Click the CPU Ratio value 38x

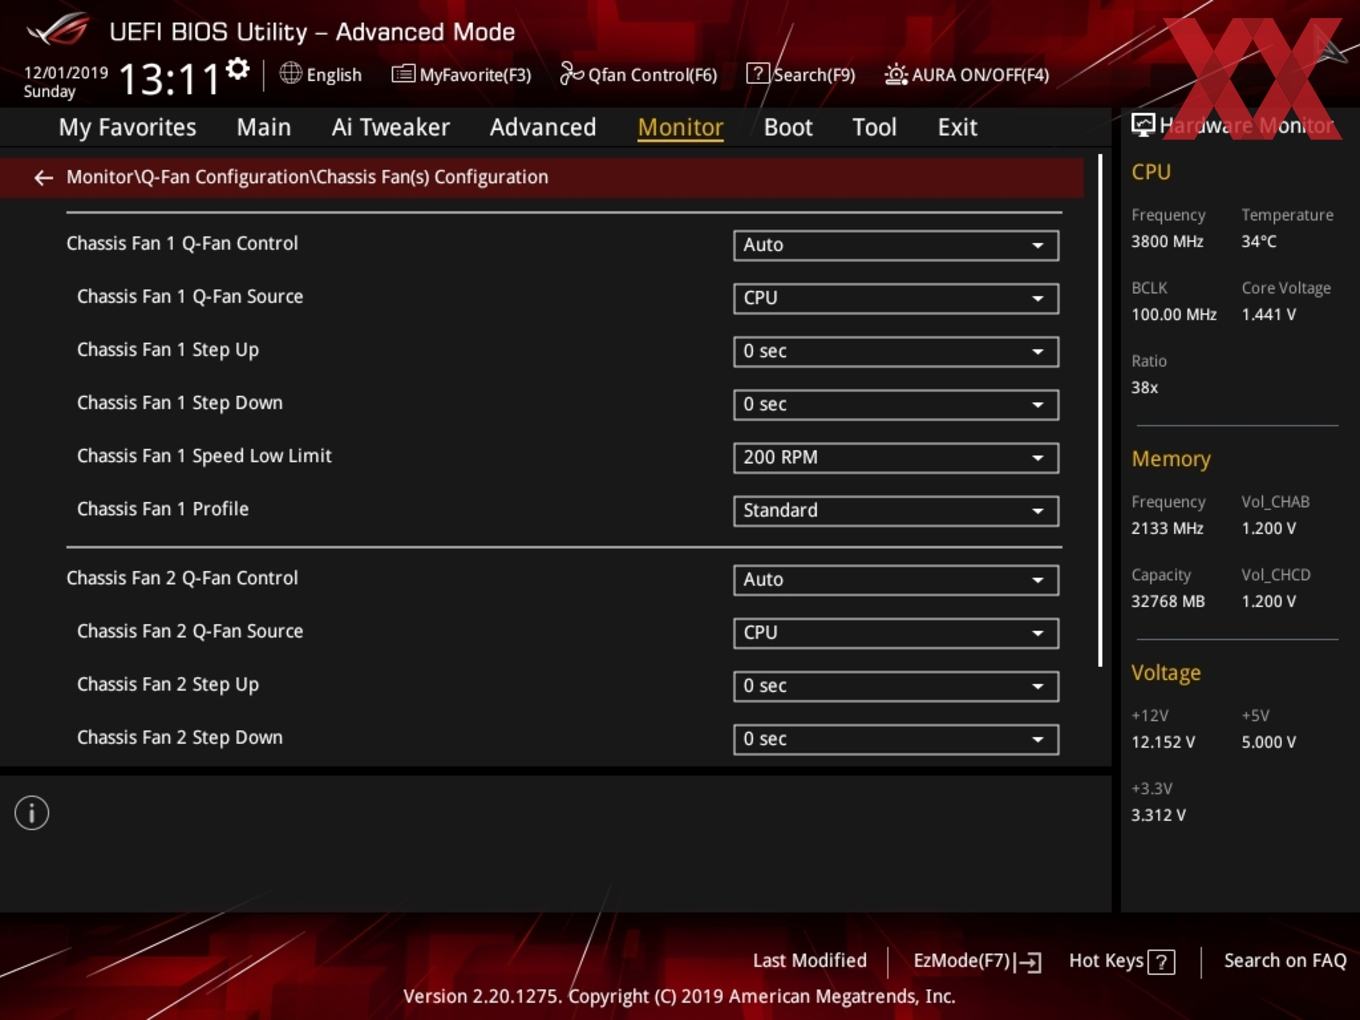click(x=1144, y=387)
